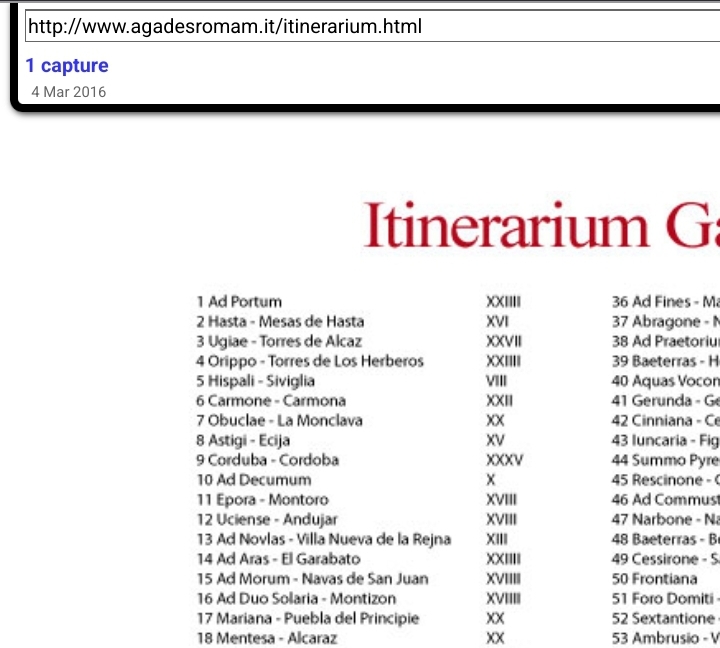Open the "1 capture" link
Screen dimensions: 720x648
click(x=67, y=66)
